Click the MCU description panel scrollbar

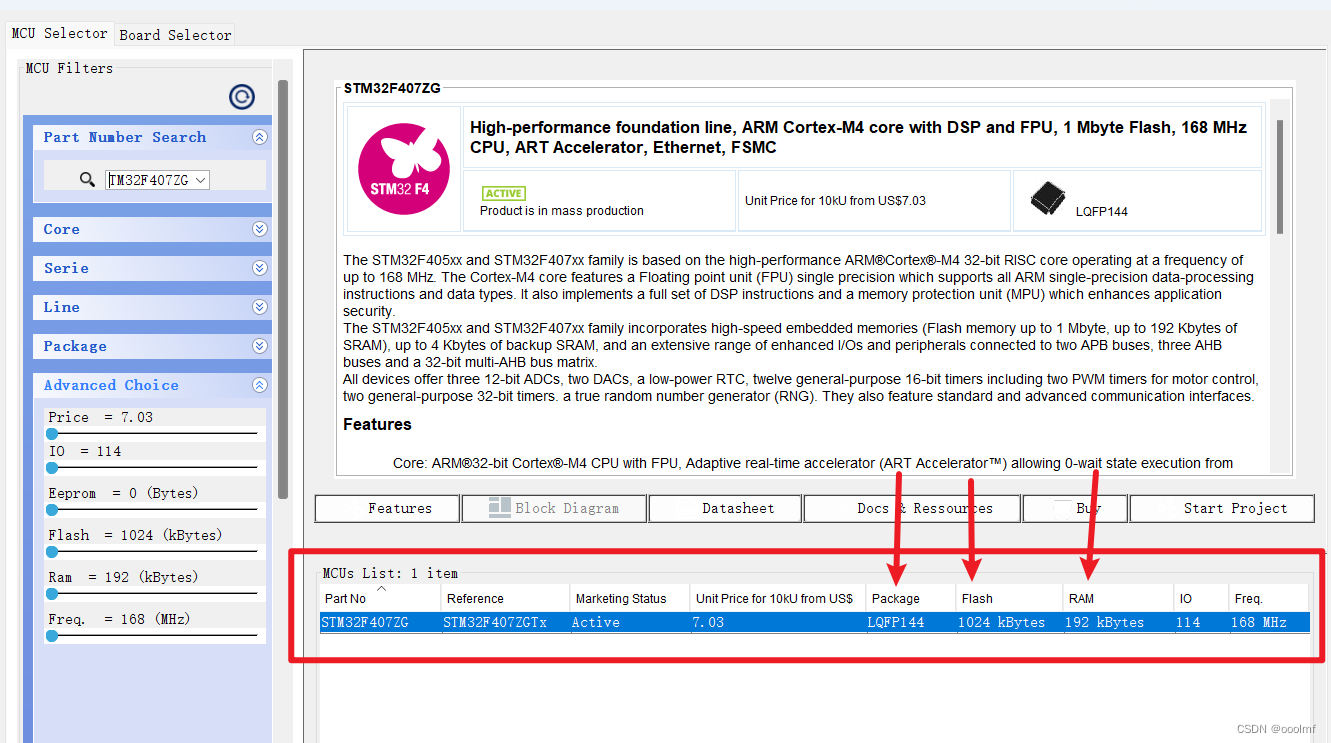1279,177
